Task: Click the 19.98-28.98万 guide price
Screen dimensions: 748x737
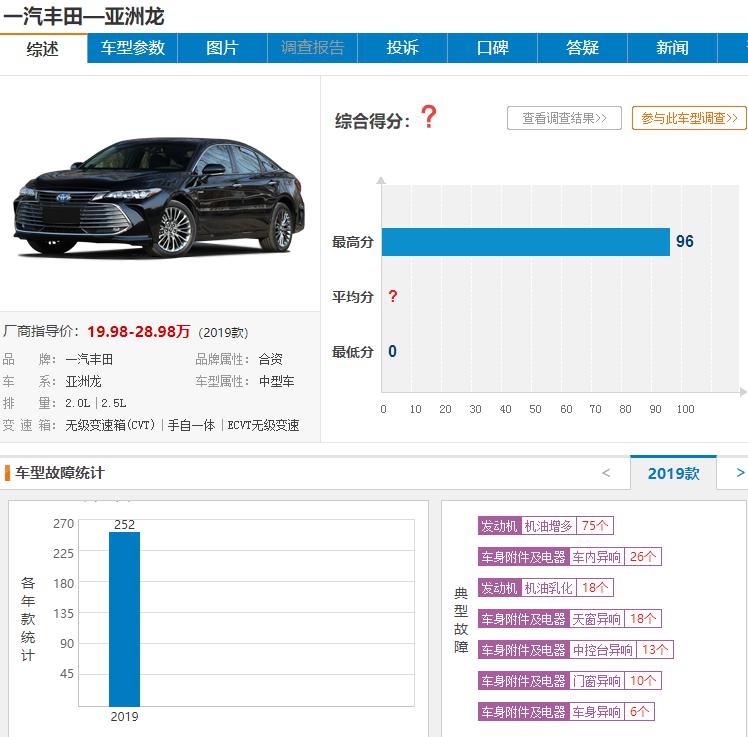Action: click(138, 332)
